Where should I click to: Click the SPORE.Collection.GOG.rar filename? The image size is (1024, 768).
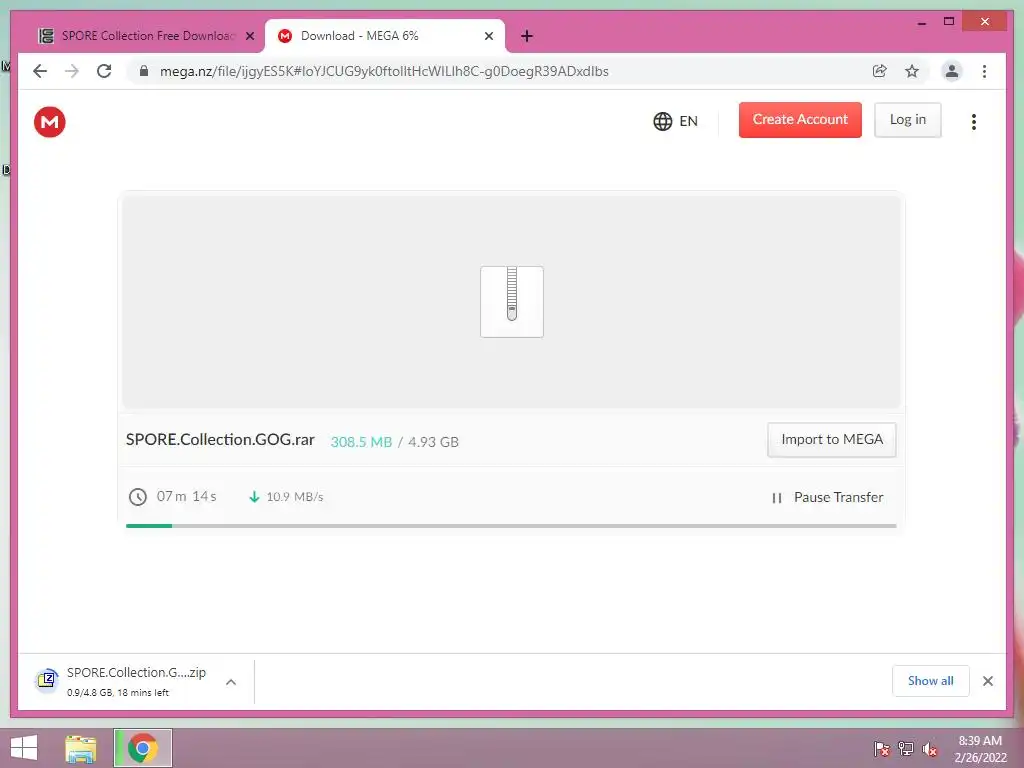click(x=220, y=440)
